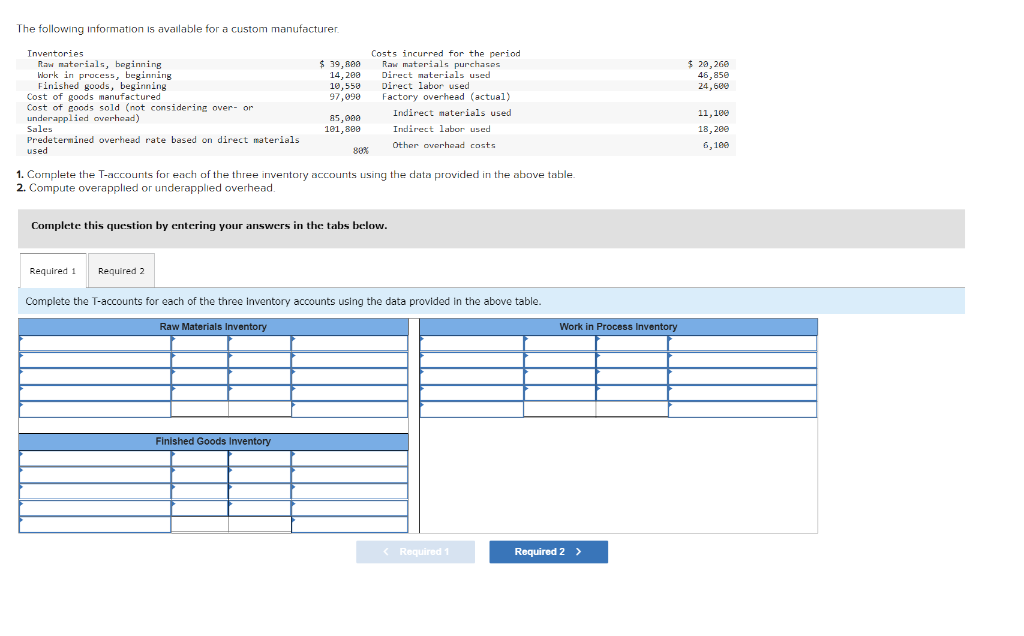Click the Required 2 navigation button
This screenshot has height=636, width=1024.
[x=548, y=551]
